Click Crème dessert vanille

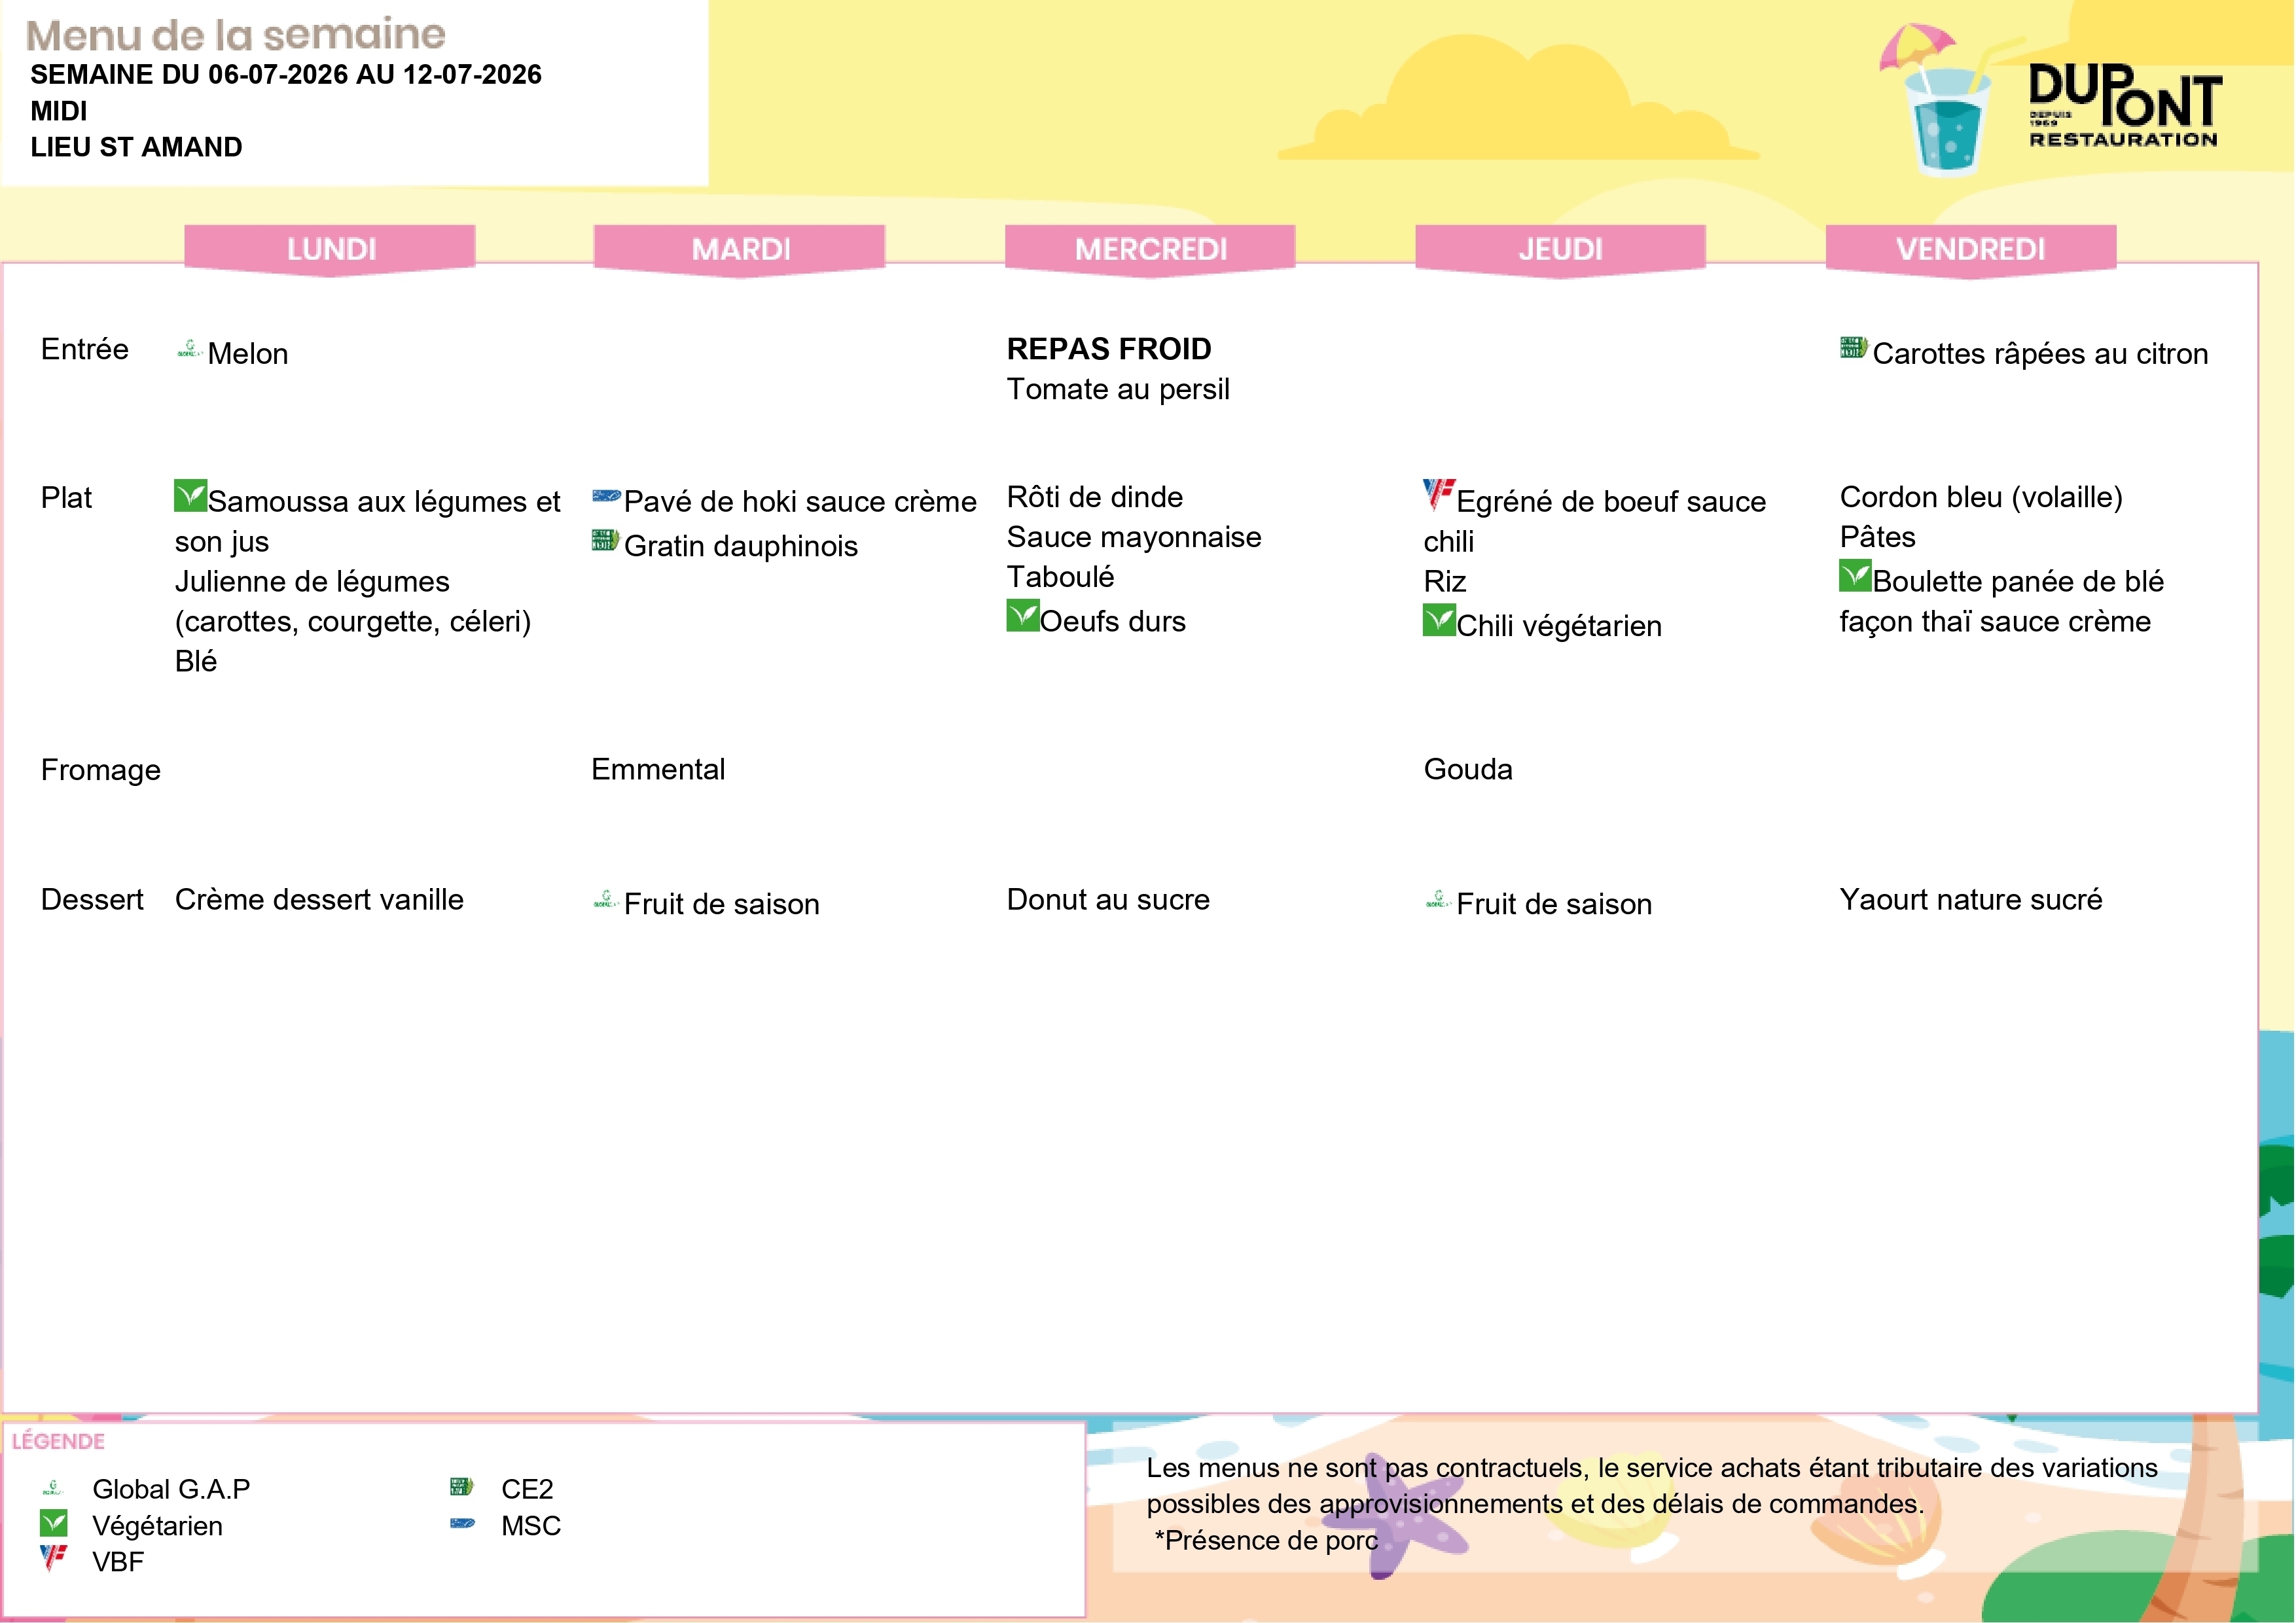[319, 899]
